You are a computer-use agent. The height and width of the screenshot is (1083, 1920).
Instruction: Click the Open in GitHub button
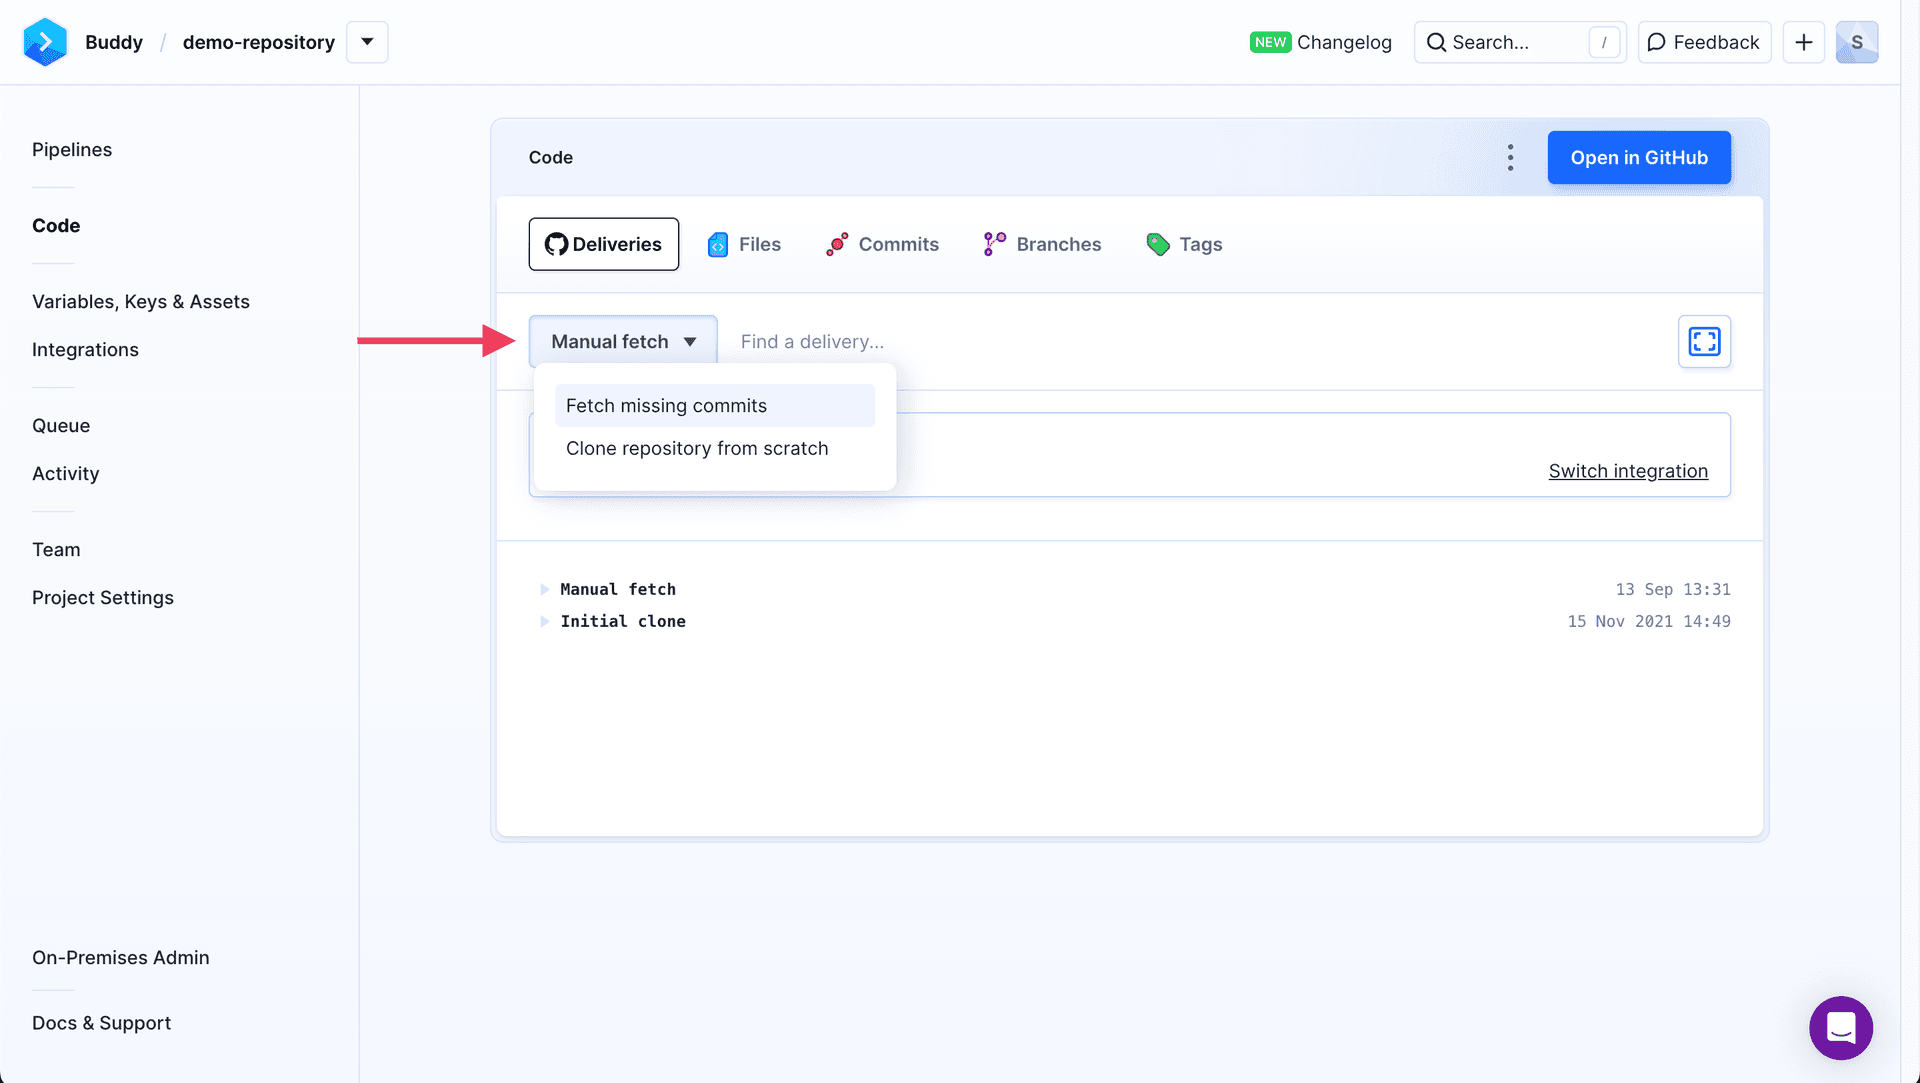pos(1638,157)
